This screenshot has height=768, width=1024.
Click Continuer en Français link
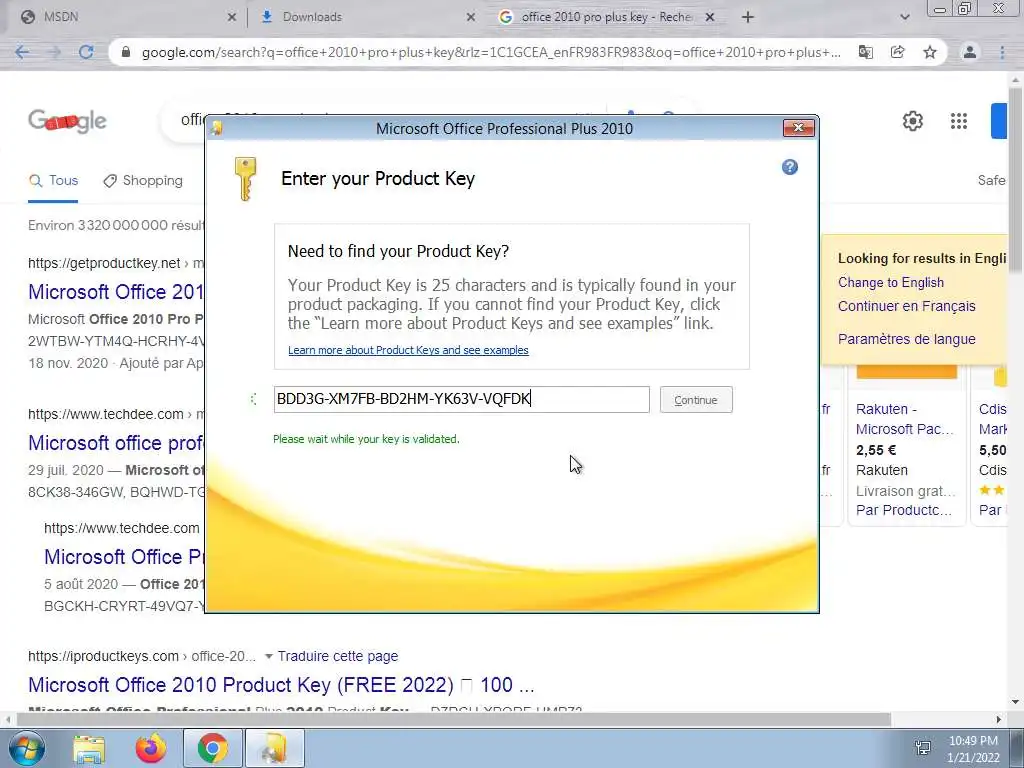(x=906, y=306)
